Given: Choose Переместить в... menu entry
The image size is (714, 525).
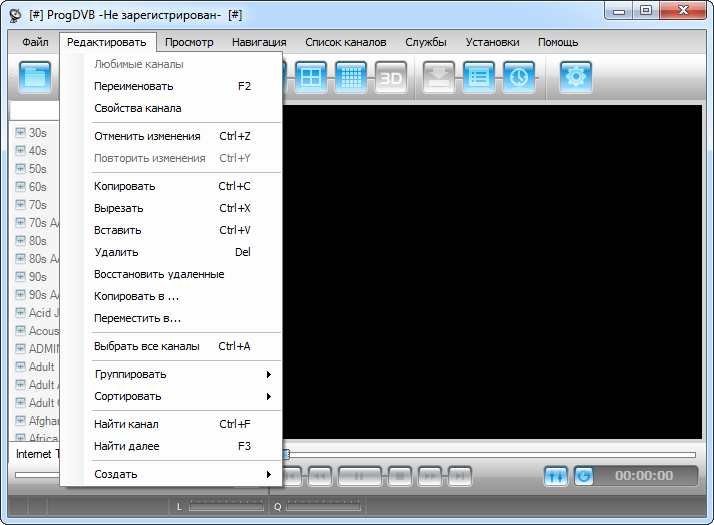Looking at the screenshot, I should click(x=182, y=318).
